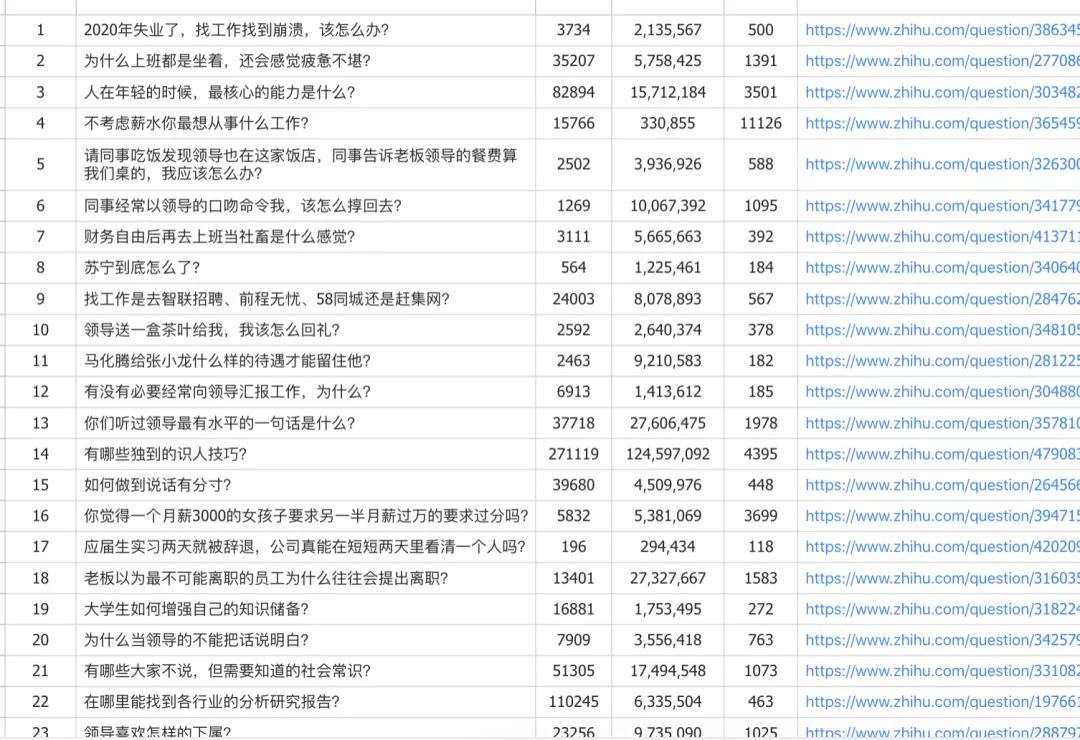Screen dimensions: 1080x740
Task: Click the zhihu link in row 8
Action: click(942, 268)
